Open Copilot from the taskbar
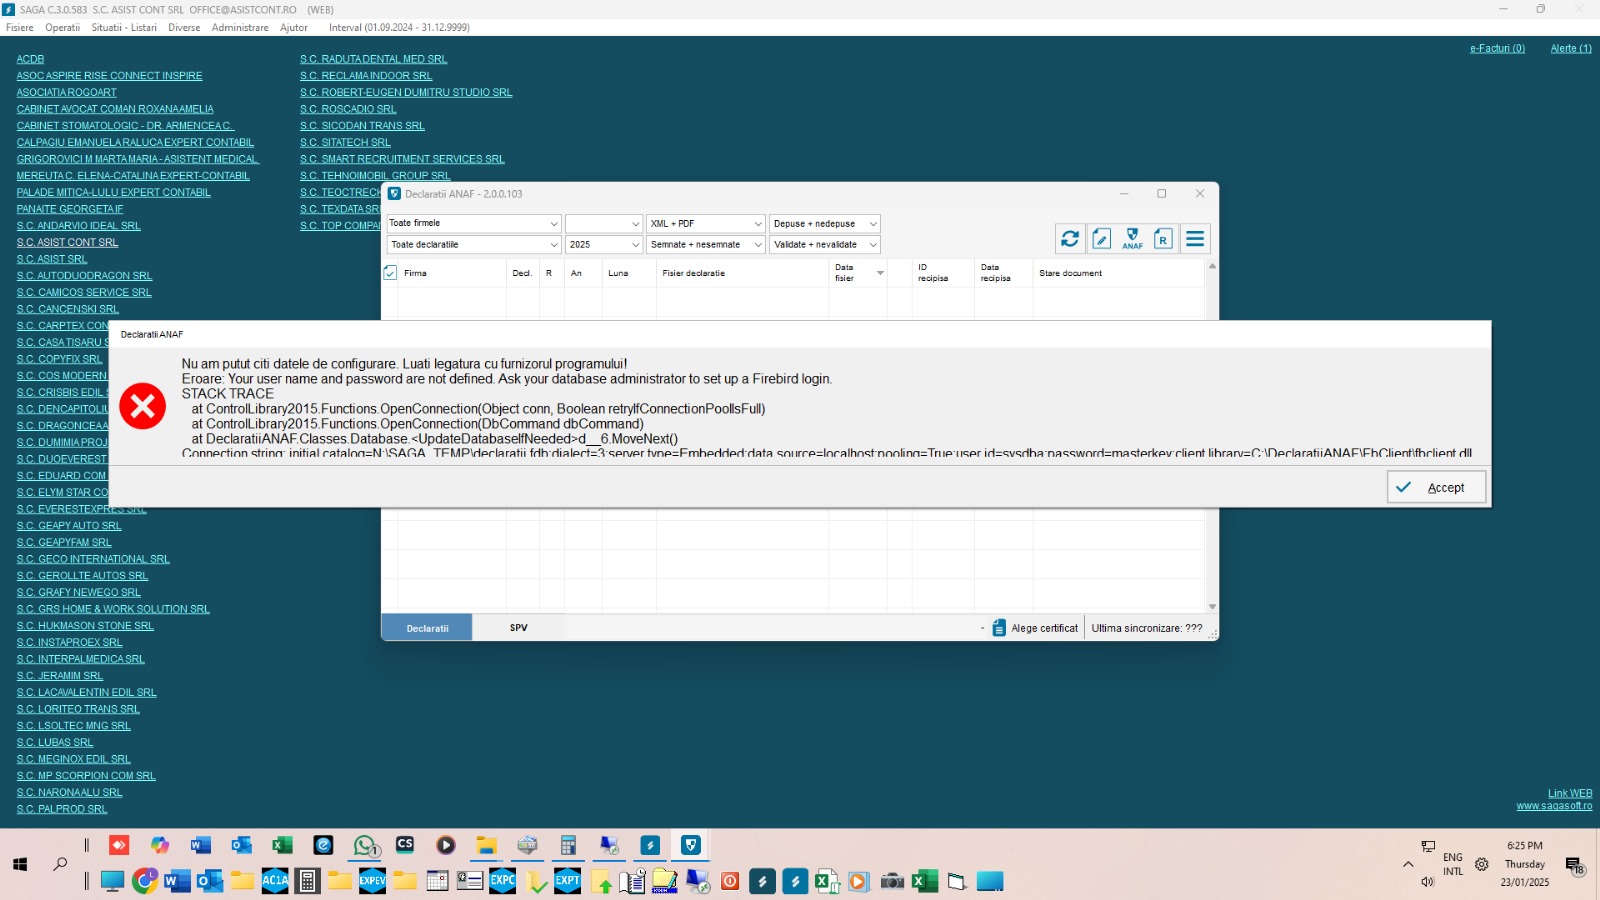Viewport: 1600px width, 900px height. [160, 845]
